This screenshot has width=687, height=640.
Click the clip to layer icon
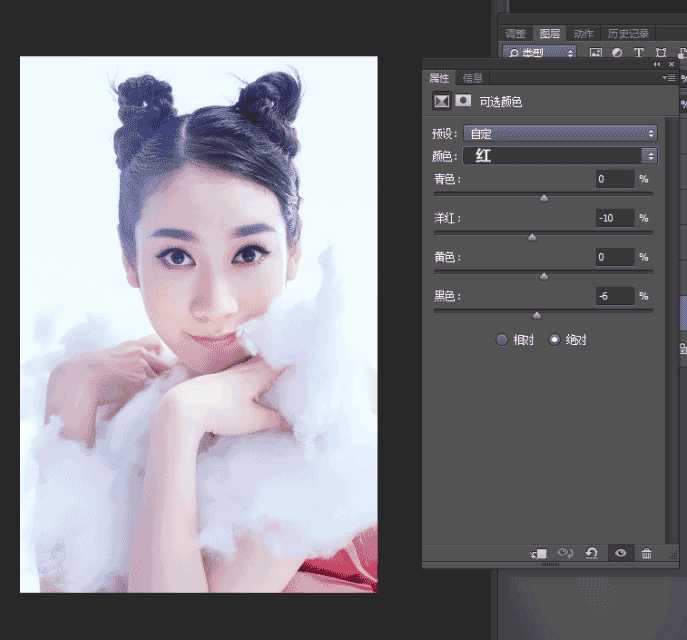coord(539,553)
